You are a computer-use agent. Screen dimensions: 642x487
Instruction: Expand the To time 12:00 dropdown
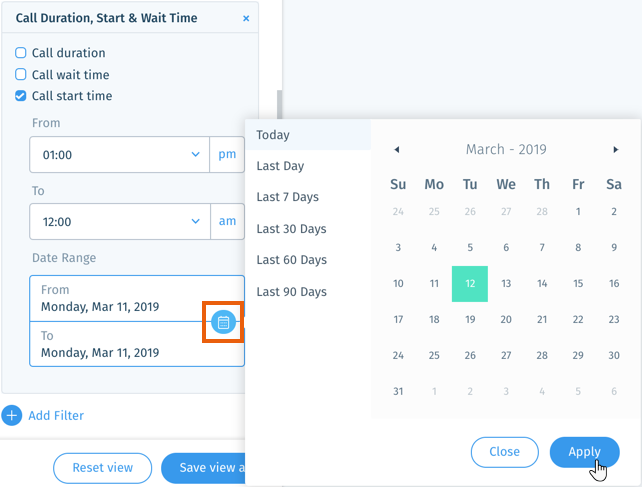(x=120, y=222)
